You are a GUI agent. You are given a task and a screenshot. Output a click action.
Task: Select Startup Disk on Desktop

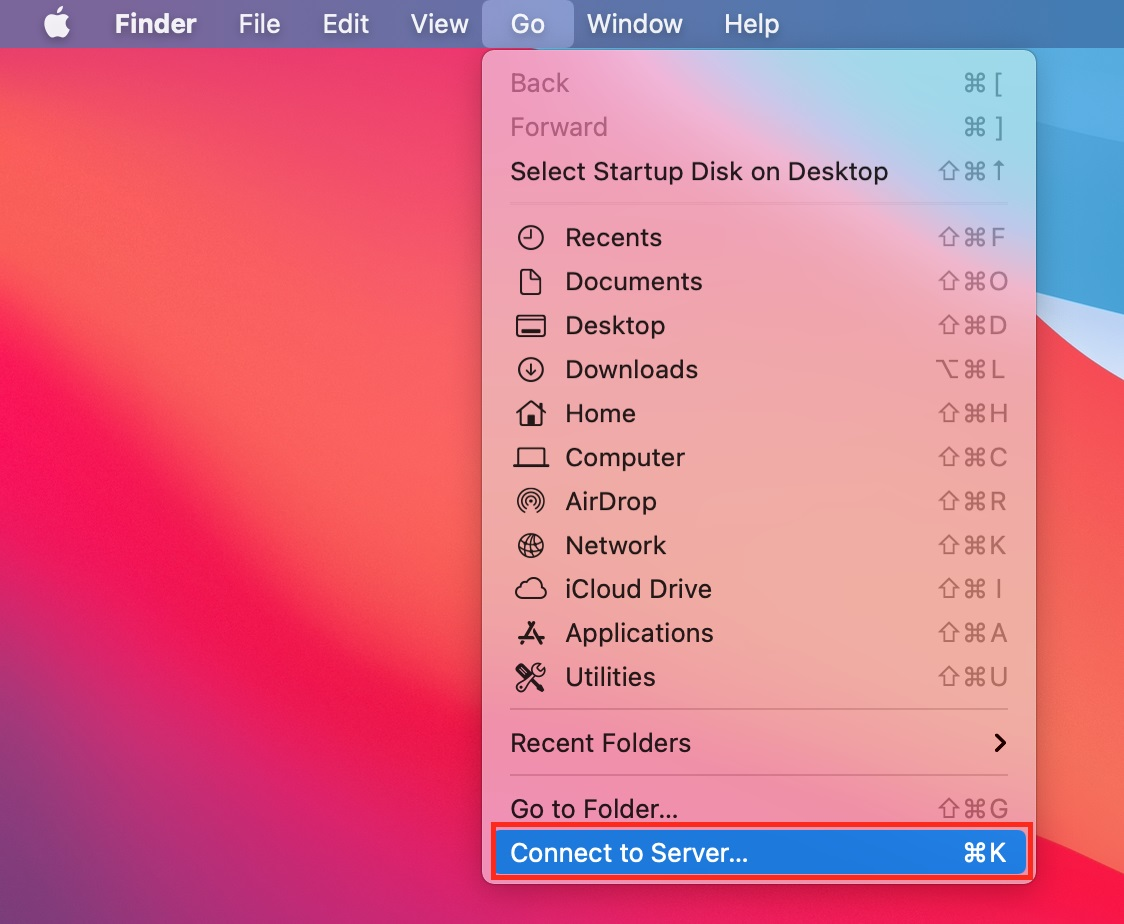(699, 172)
